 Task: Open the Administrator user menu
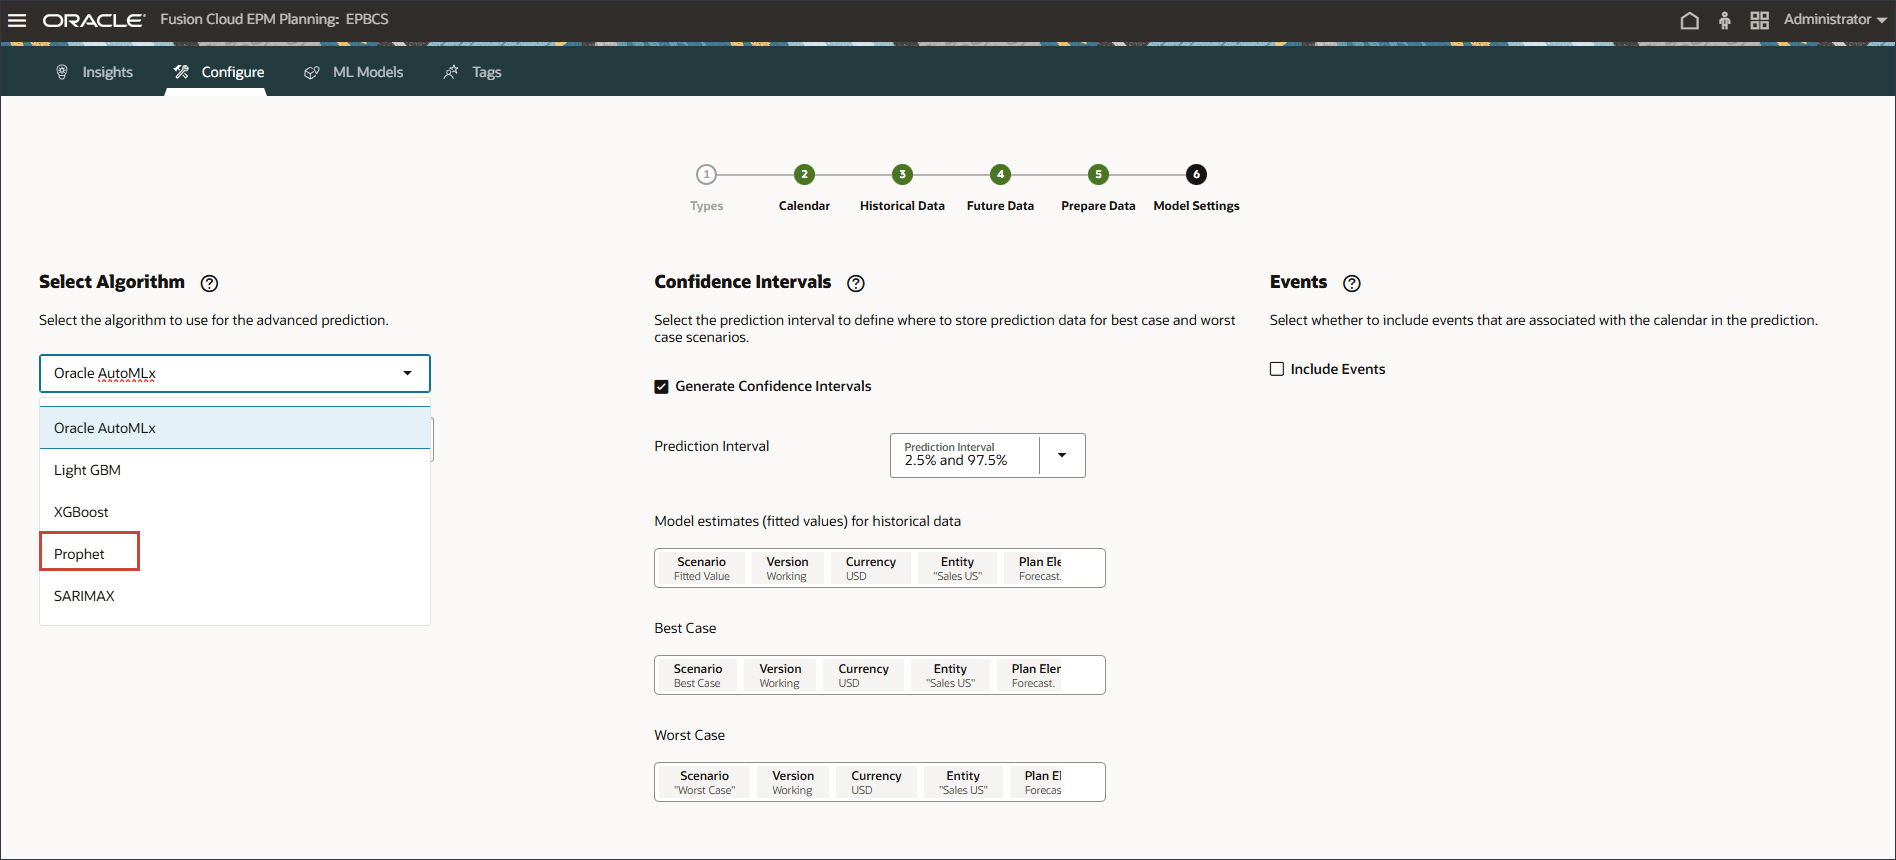point(1835,19)
